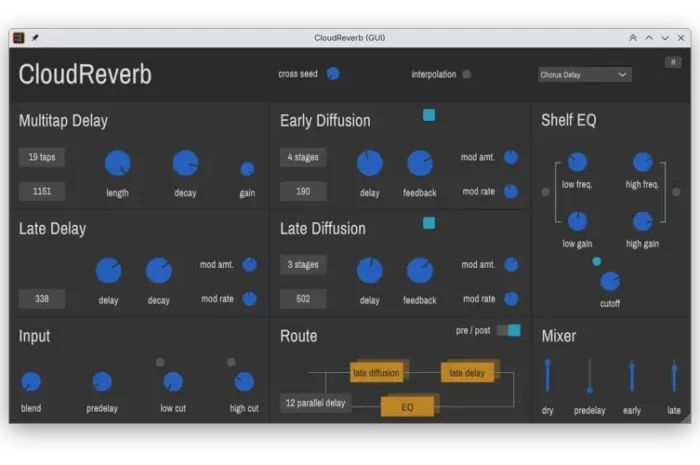Viewport: 700px width, 465px height.
Task: Toggle Early Diffusion enable square
Action: 429,115
